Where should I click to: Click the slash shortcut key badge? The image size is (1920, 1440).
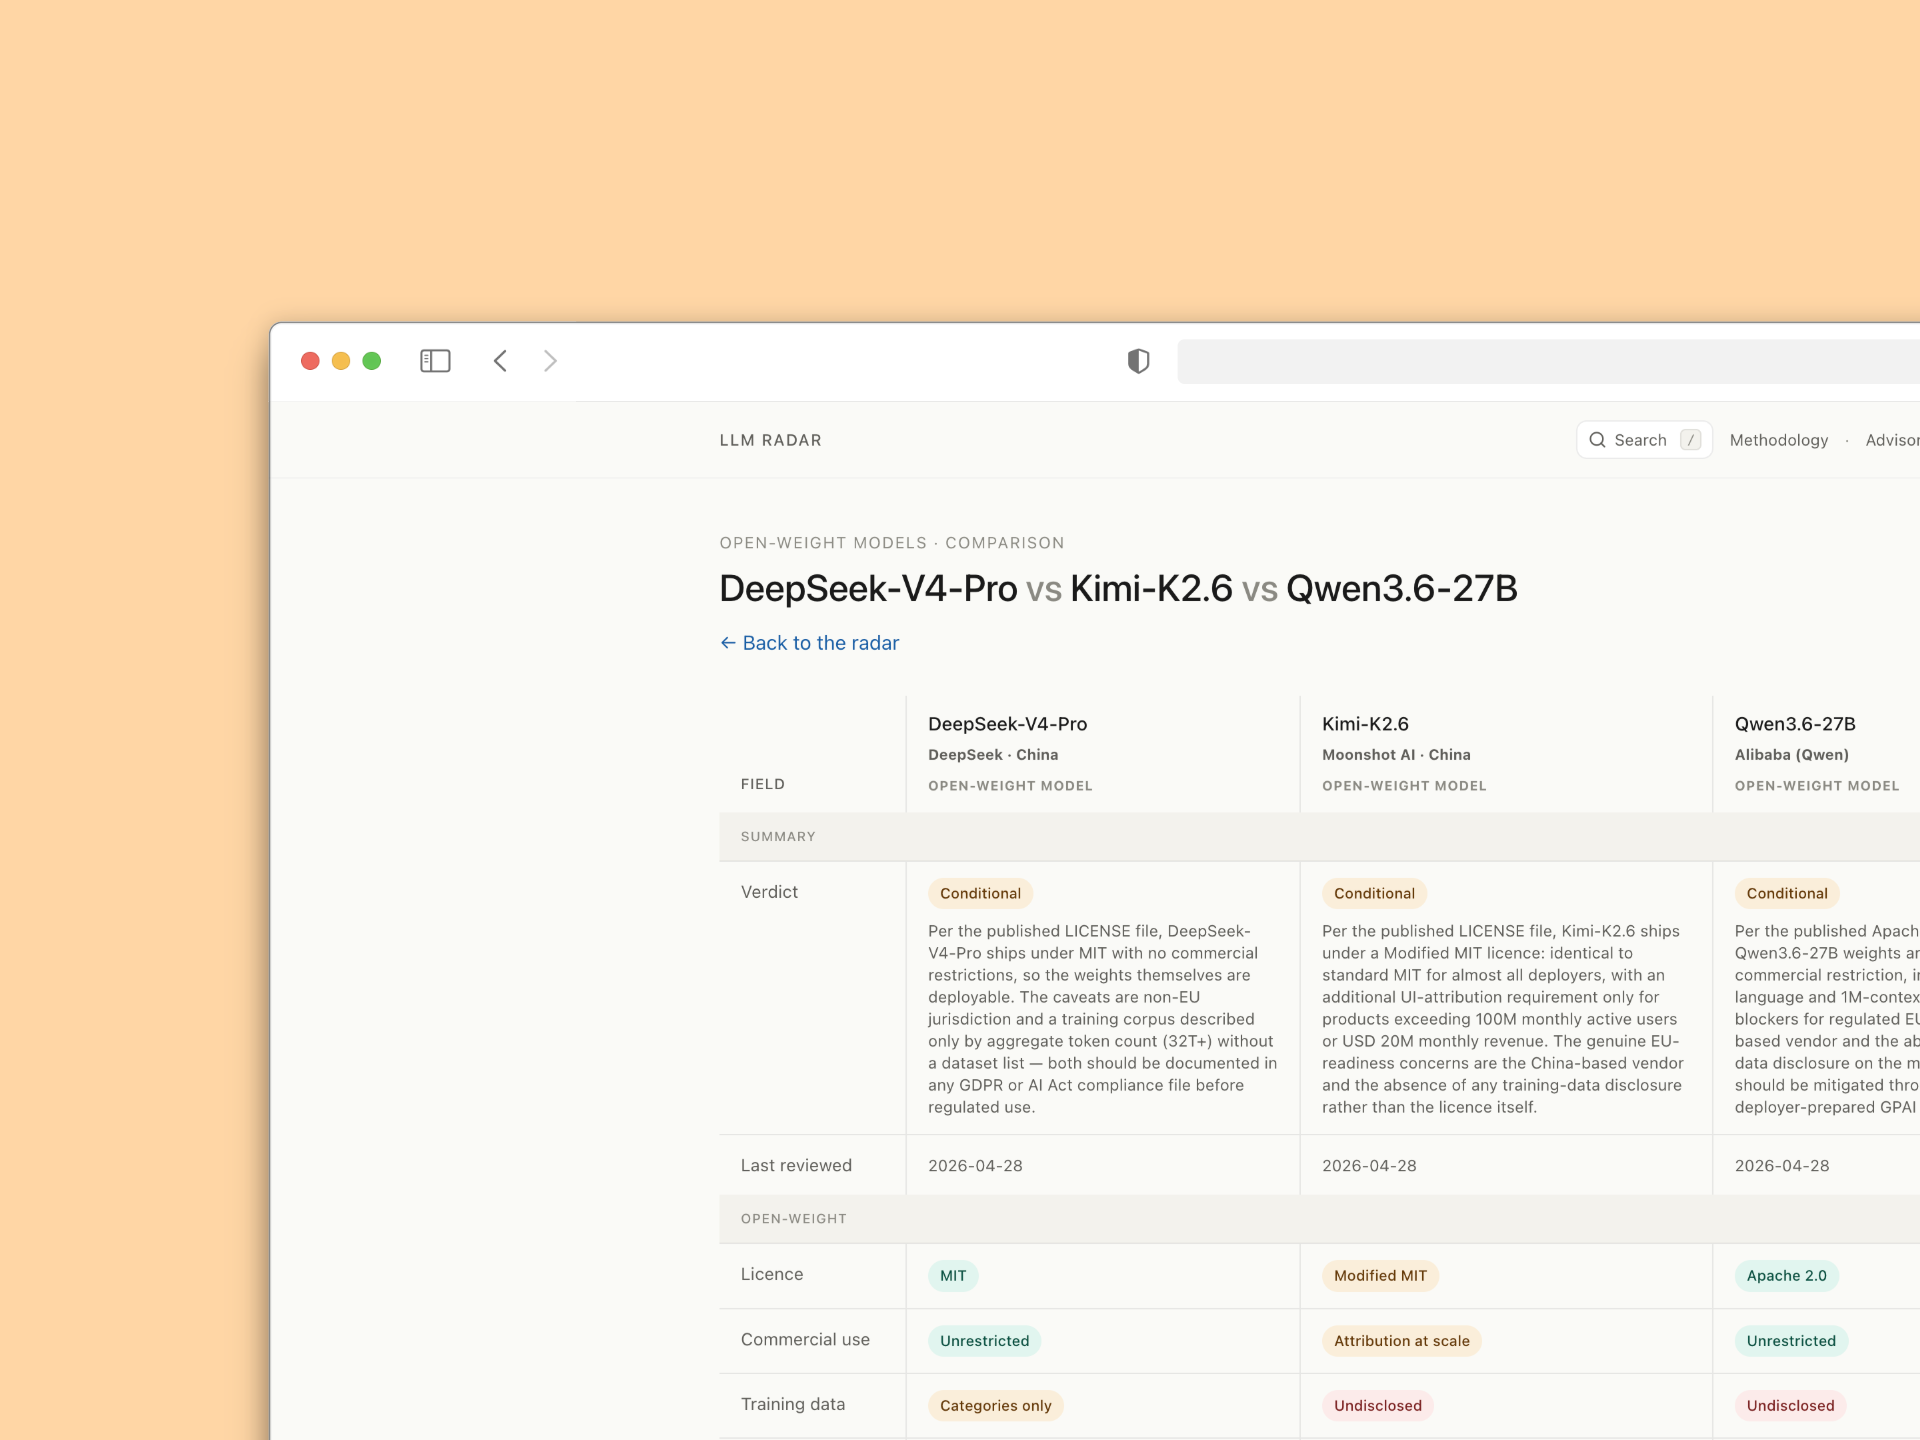[x=1690, y=440]
